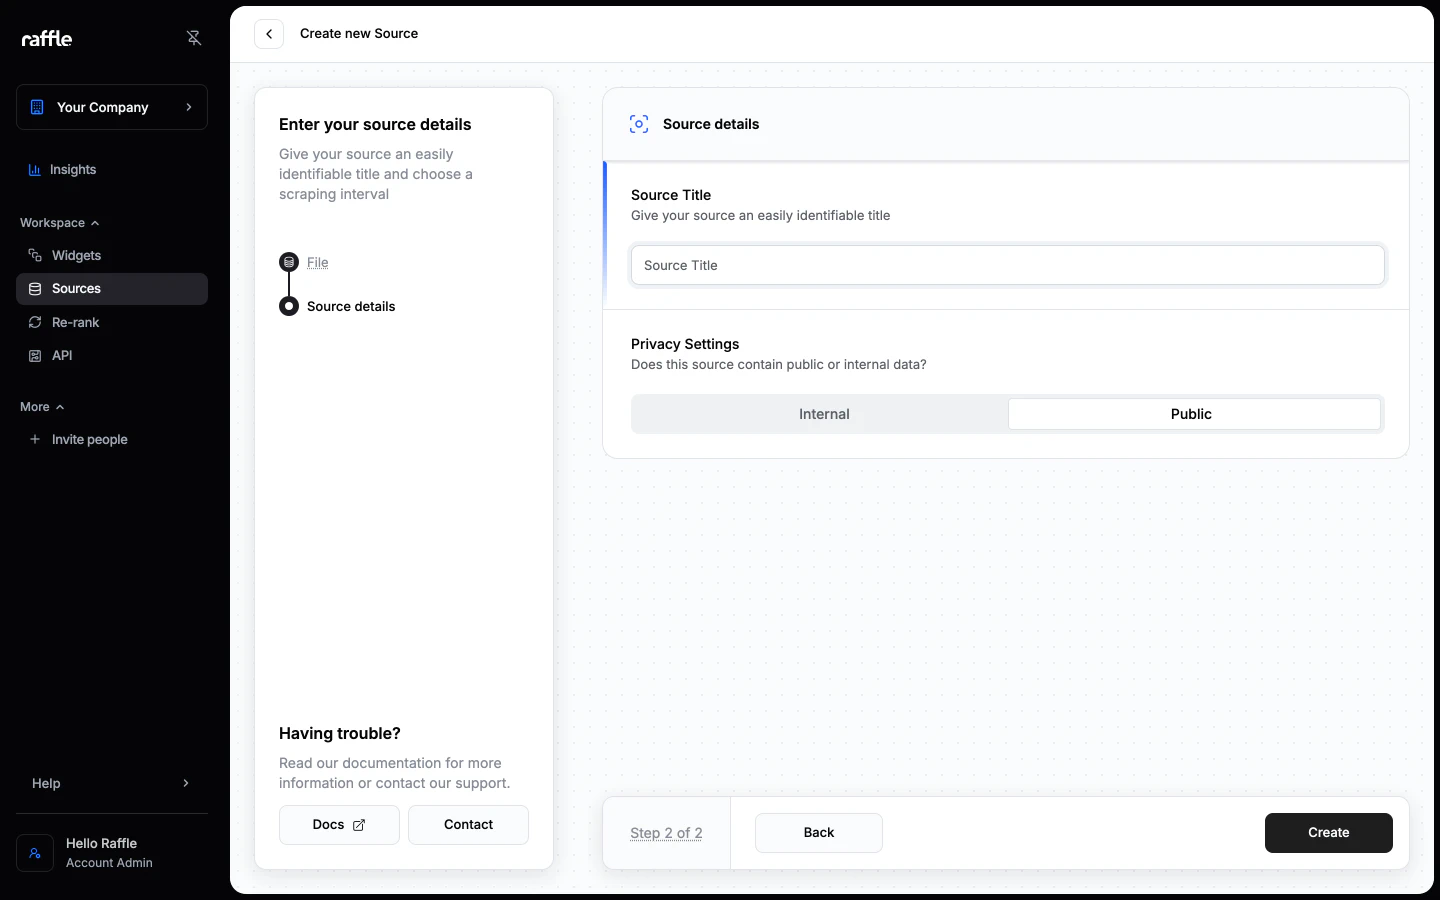
Task: Click the Source details scan icon
Action: [x=639, y=124]
